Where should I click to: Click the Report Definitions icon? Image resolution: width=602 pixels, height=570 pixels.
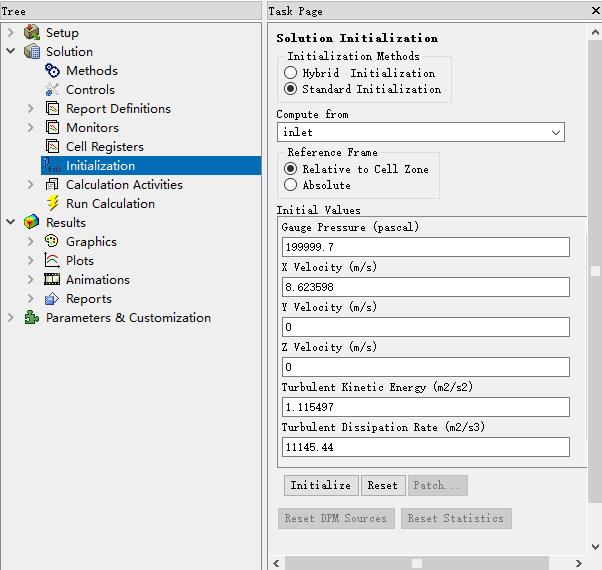click(x=52, y=108)
